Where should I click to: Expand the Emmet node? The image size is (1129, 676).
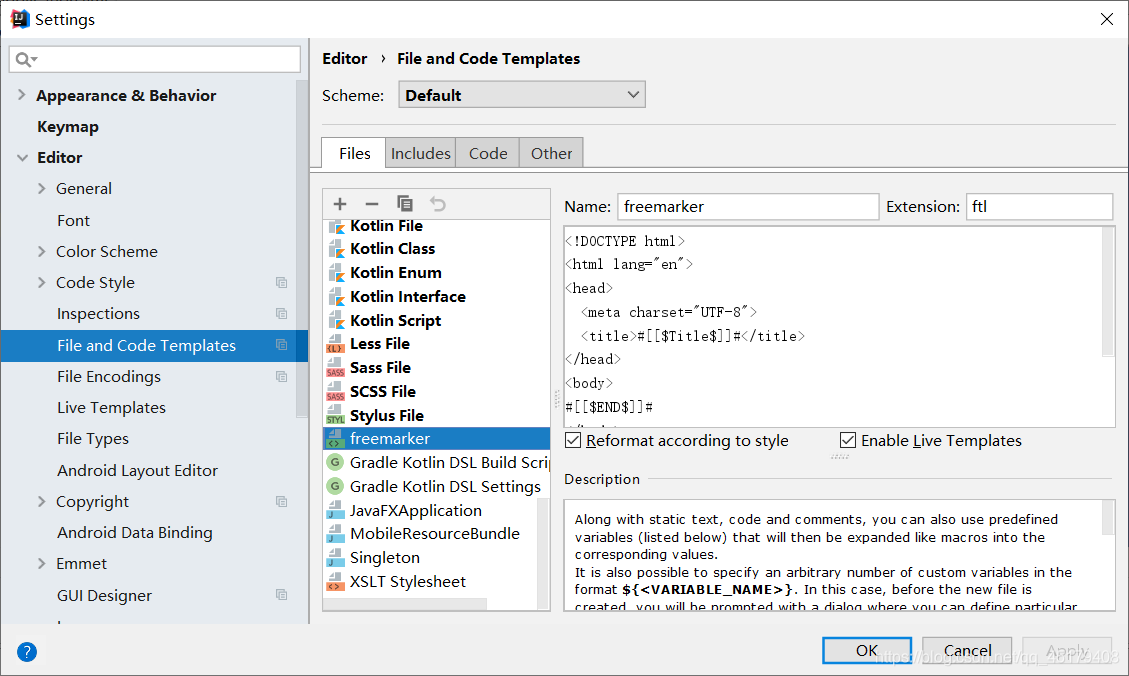coord(41,564)
